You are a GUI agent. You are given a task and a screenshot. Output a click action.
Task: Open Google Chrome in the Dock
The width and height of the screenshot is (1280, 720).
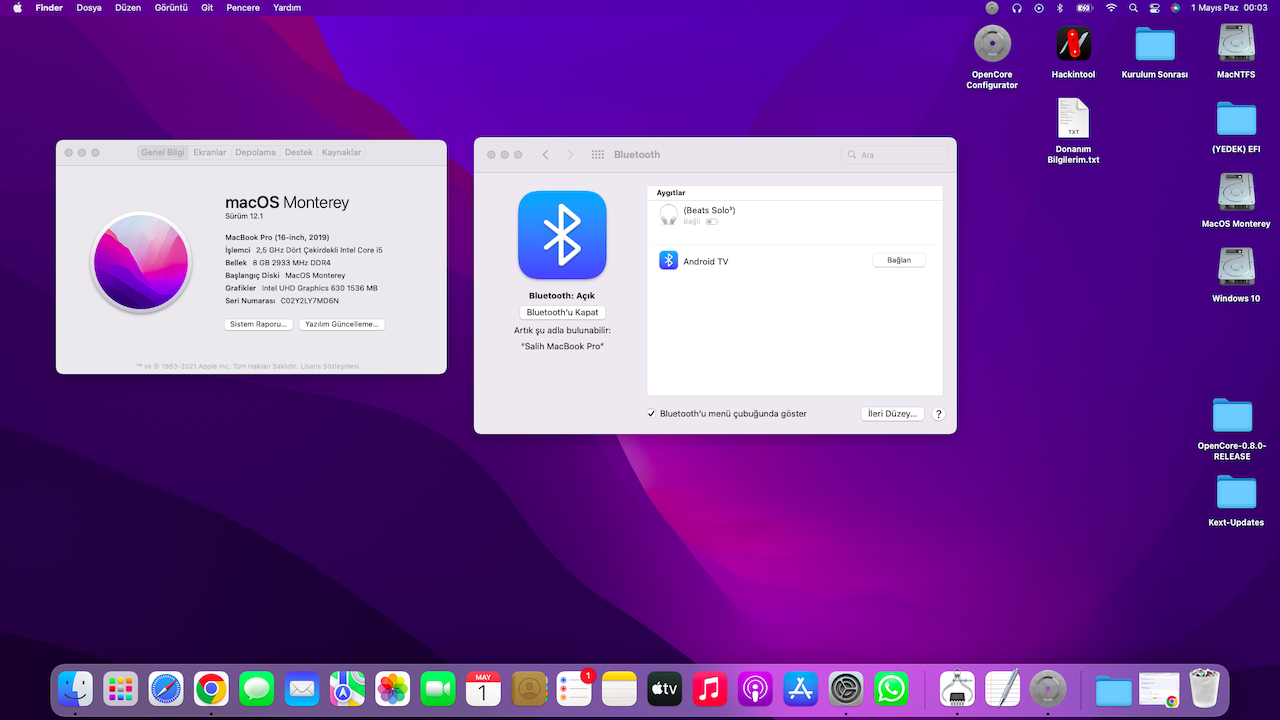[x=211, y=688]
